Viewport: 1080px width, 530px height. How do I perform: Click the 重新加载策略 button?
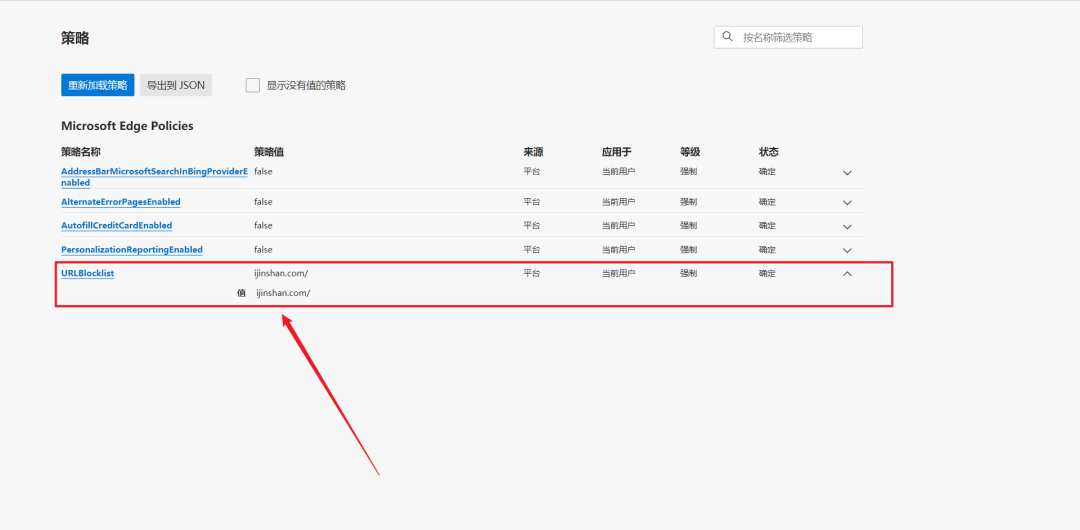coord(97,85)
